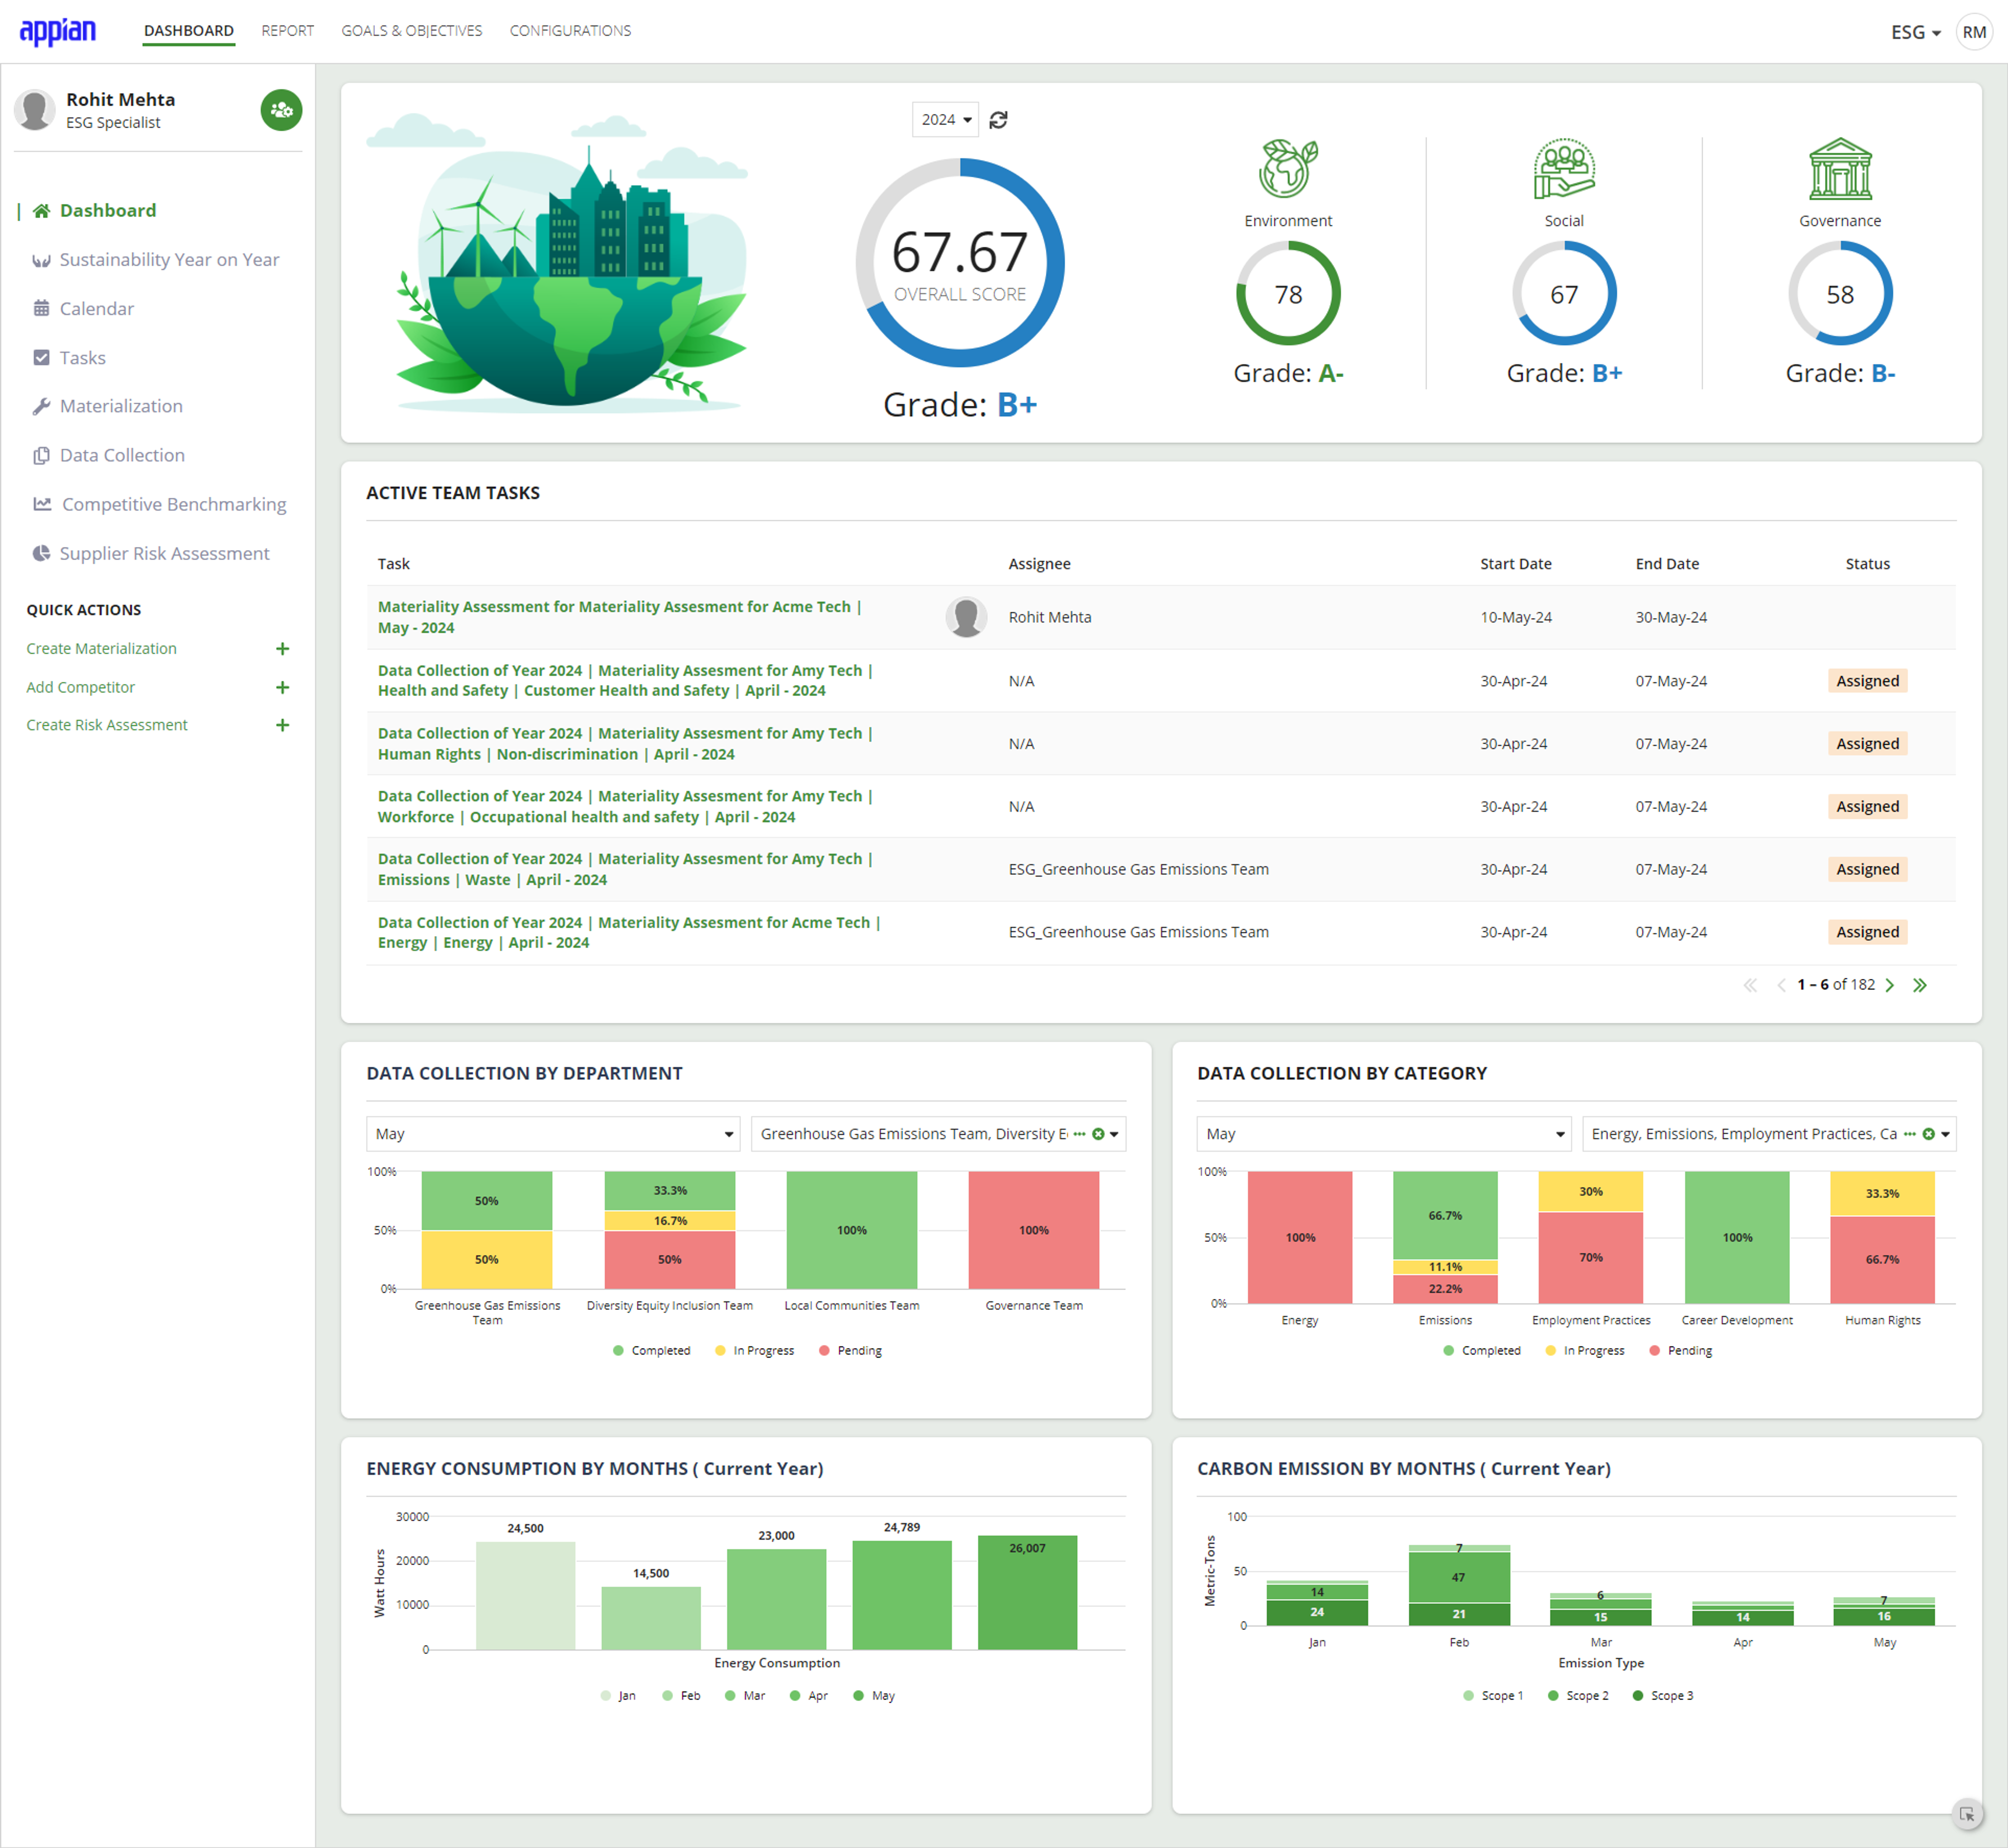Click the Data Collection copy icon

coord(41,455)
